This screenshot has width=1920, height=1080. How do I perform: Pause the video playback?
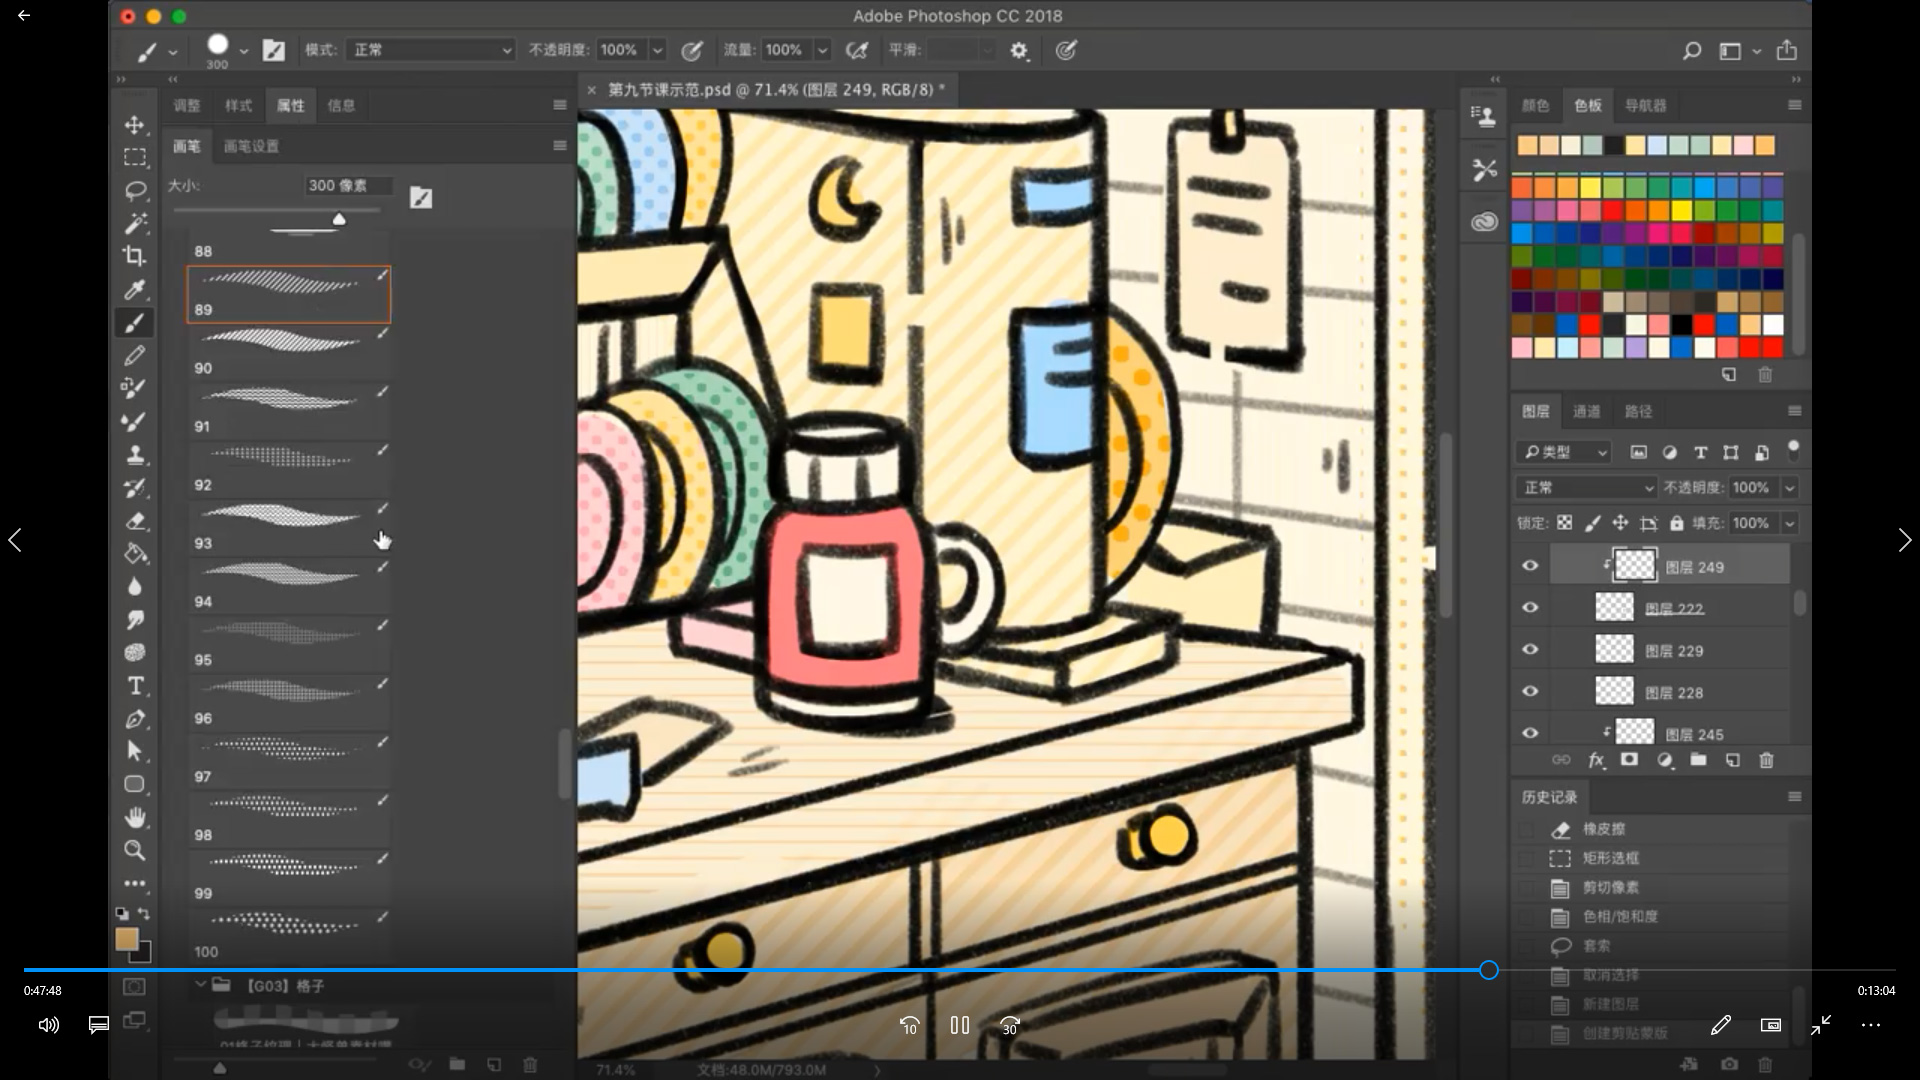tap(960, 1025)
